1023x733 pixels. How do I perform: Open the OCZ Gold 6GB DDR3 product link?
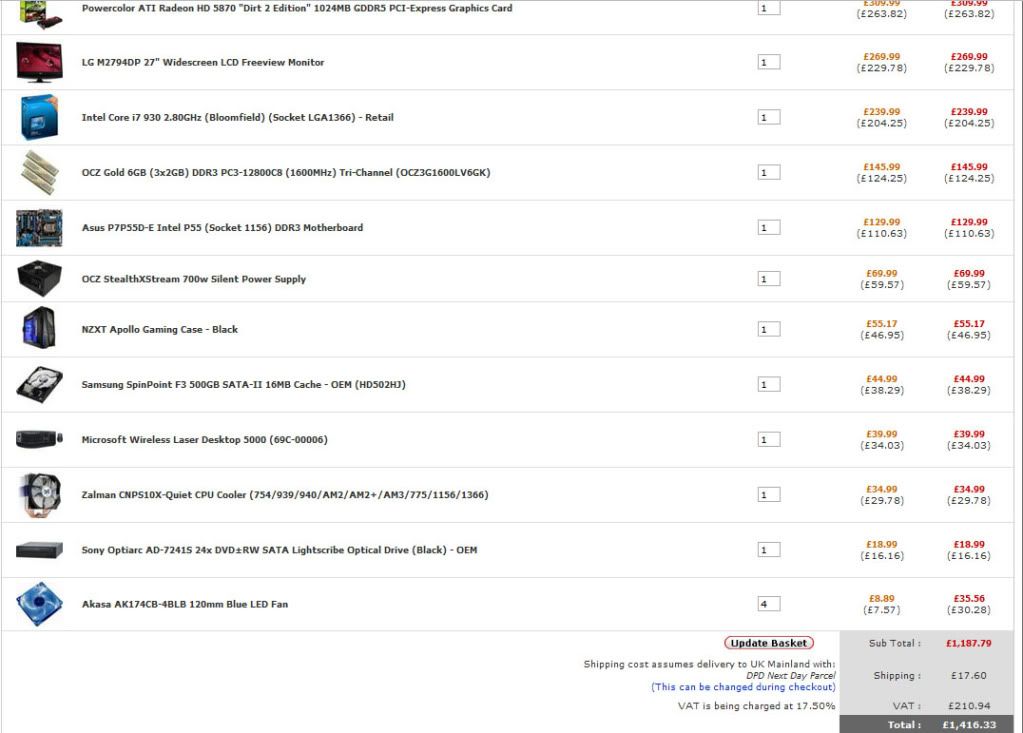tap(286, 173)
